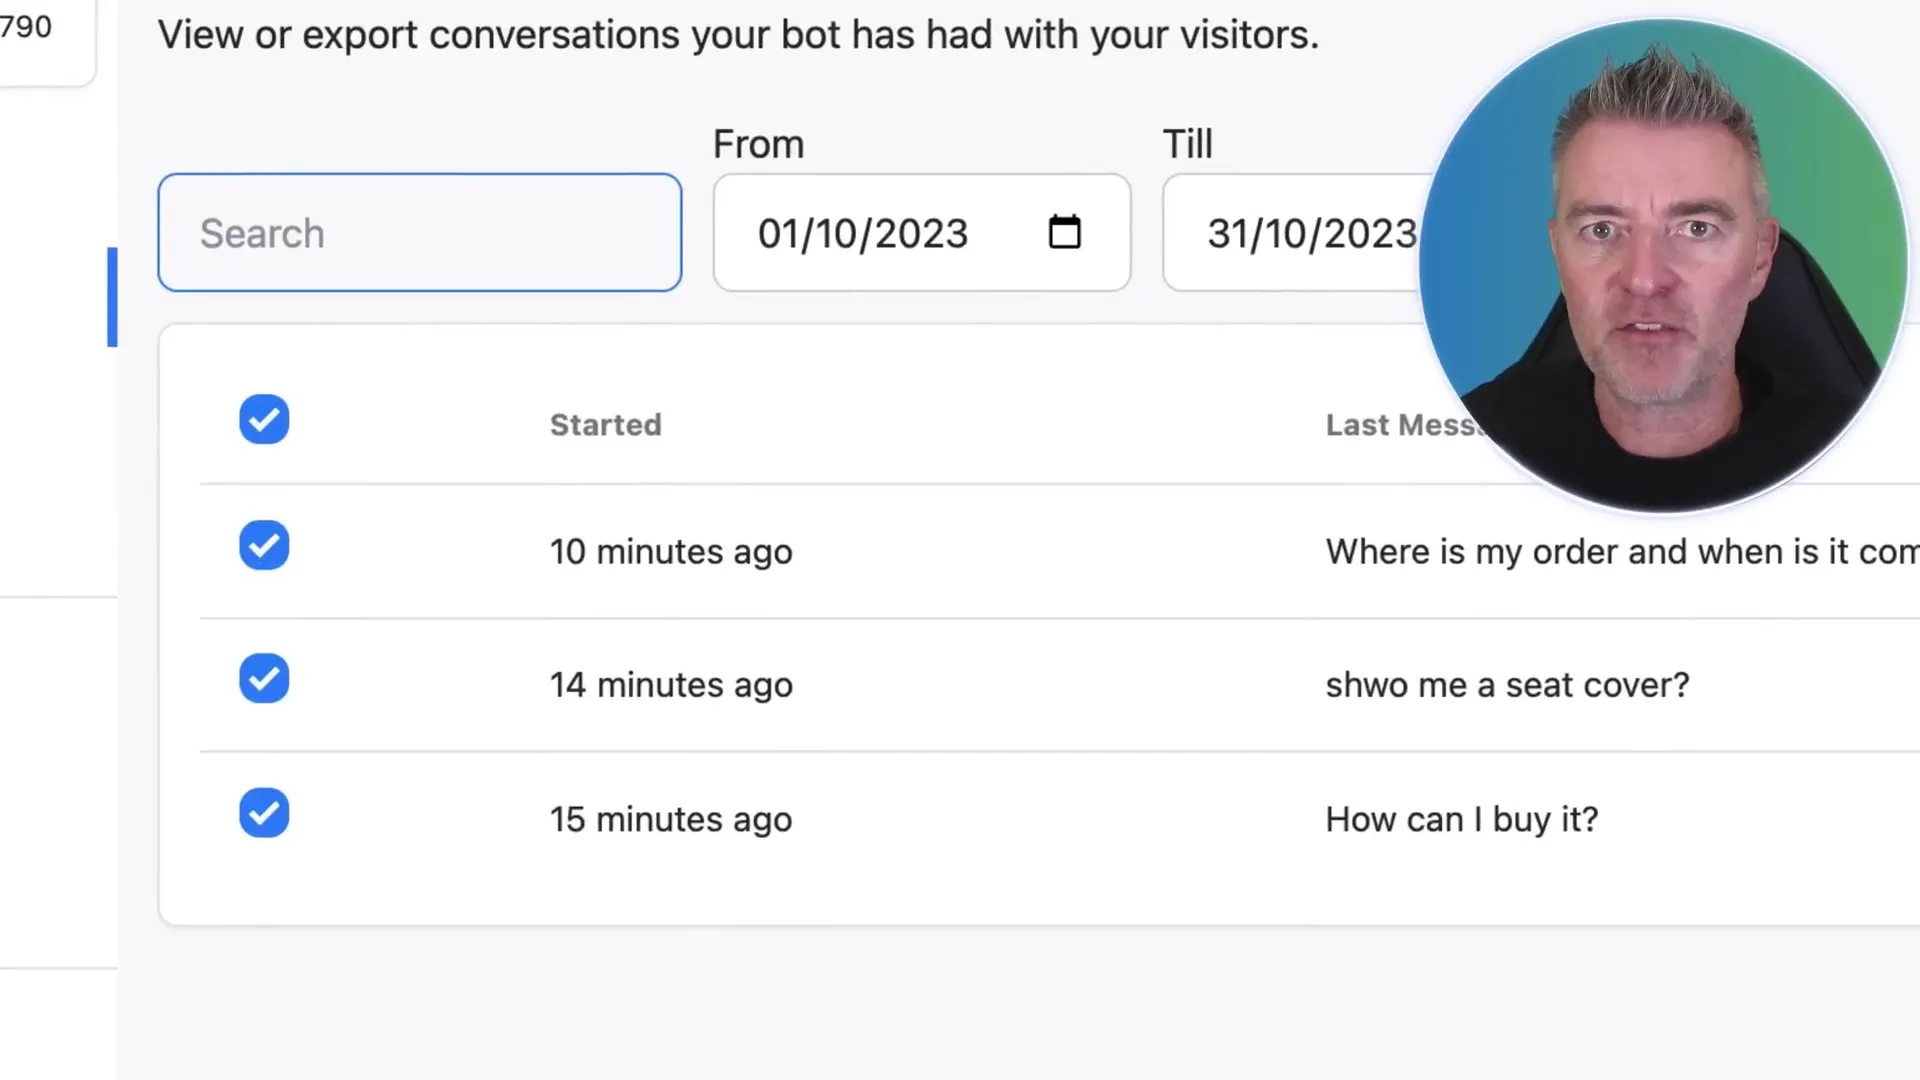Click the blue active sidebar indicator
Screen dimensions: 1920x1080
pos(112,297)
